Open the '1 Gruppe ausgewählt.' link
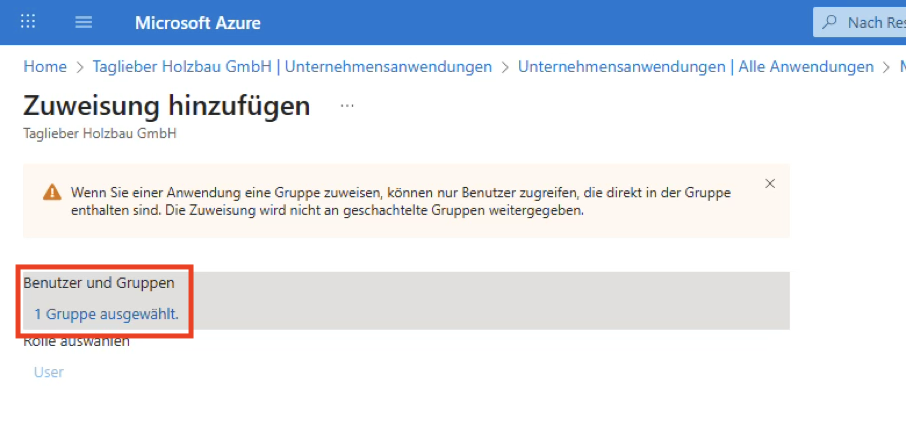 pos(106,314)
